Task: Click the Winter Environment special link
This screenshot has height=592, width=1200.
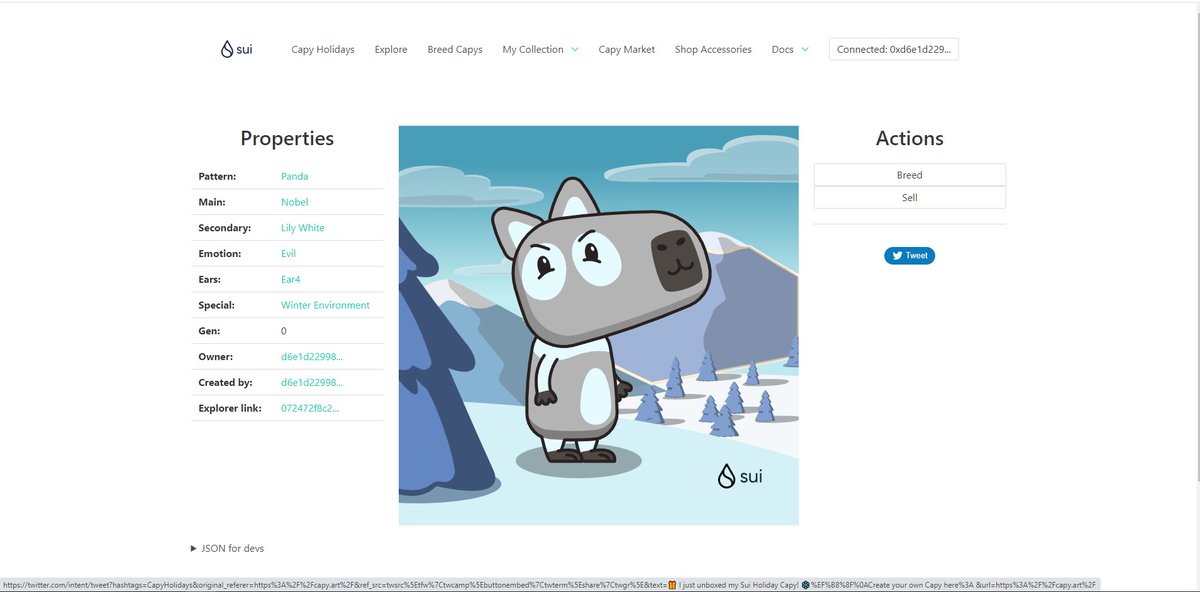Action: [326, 305]
